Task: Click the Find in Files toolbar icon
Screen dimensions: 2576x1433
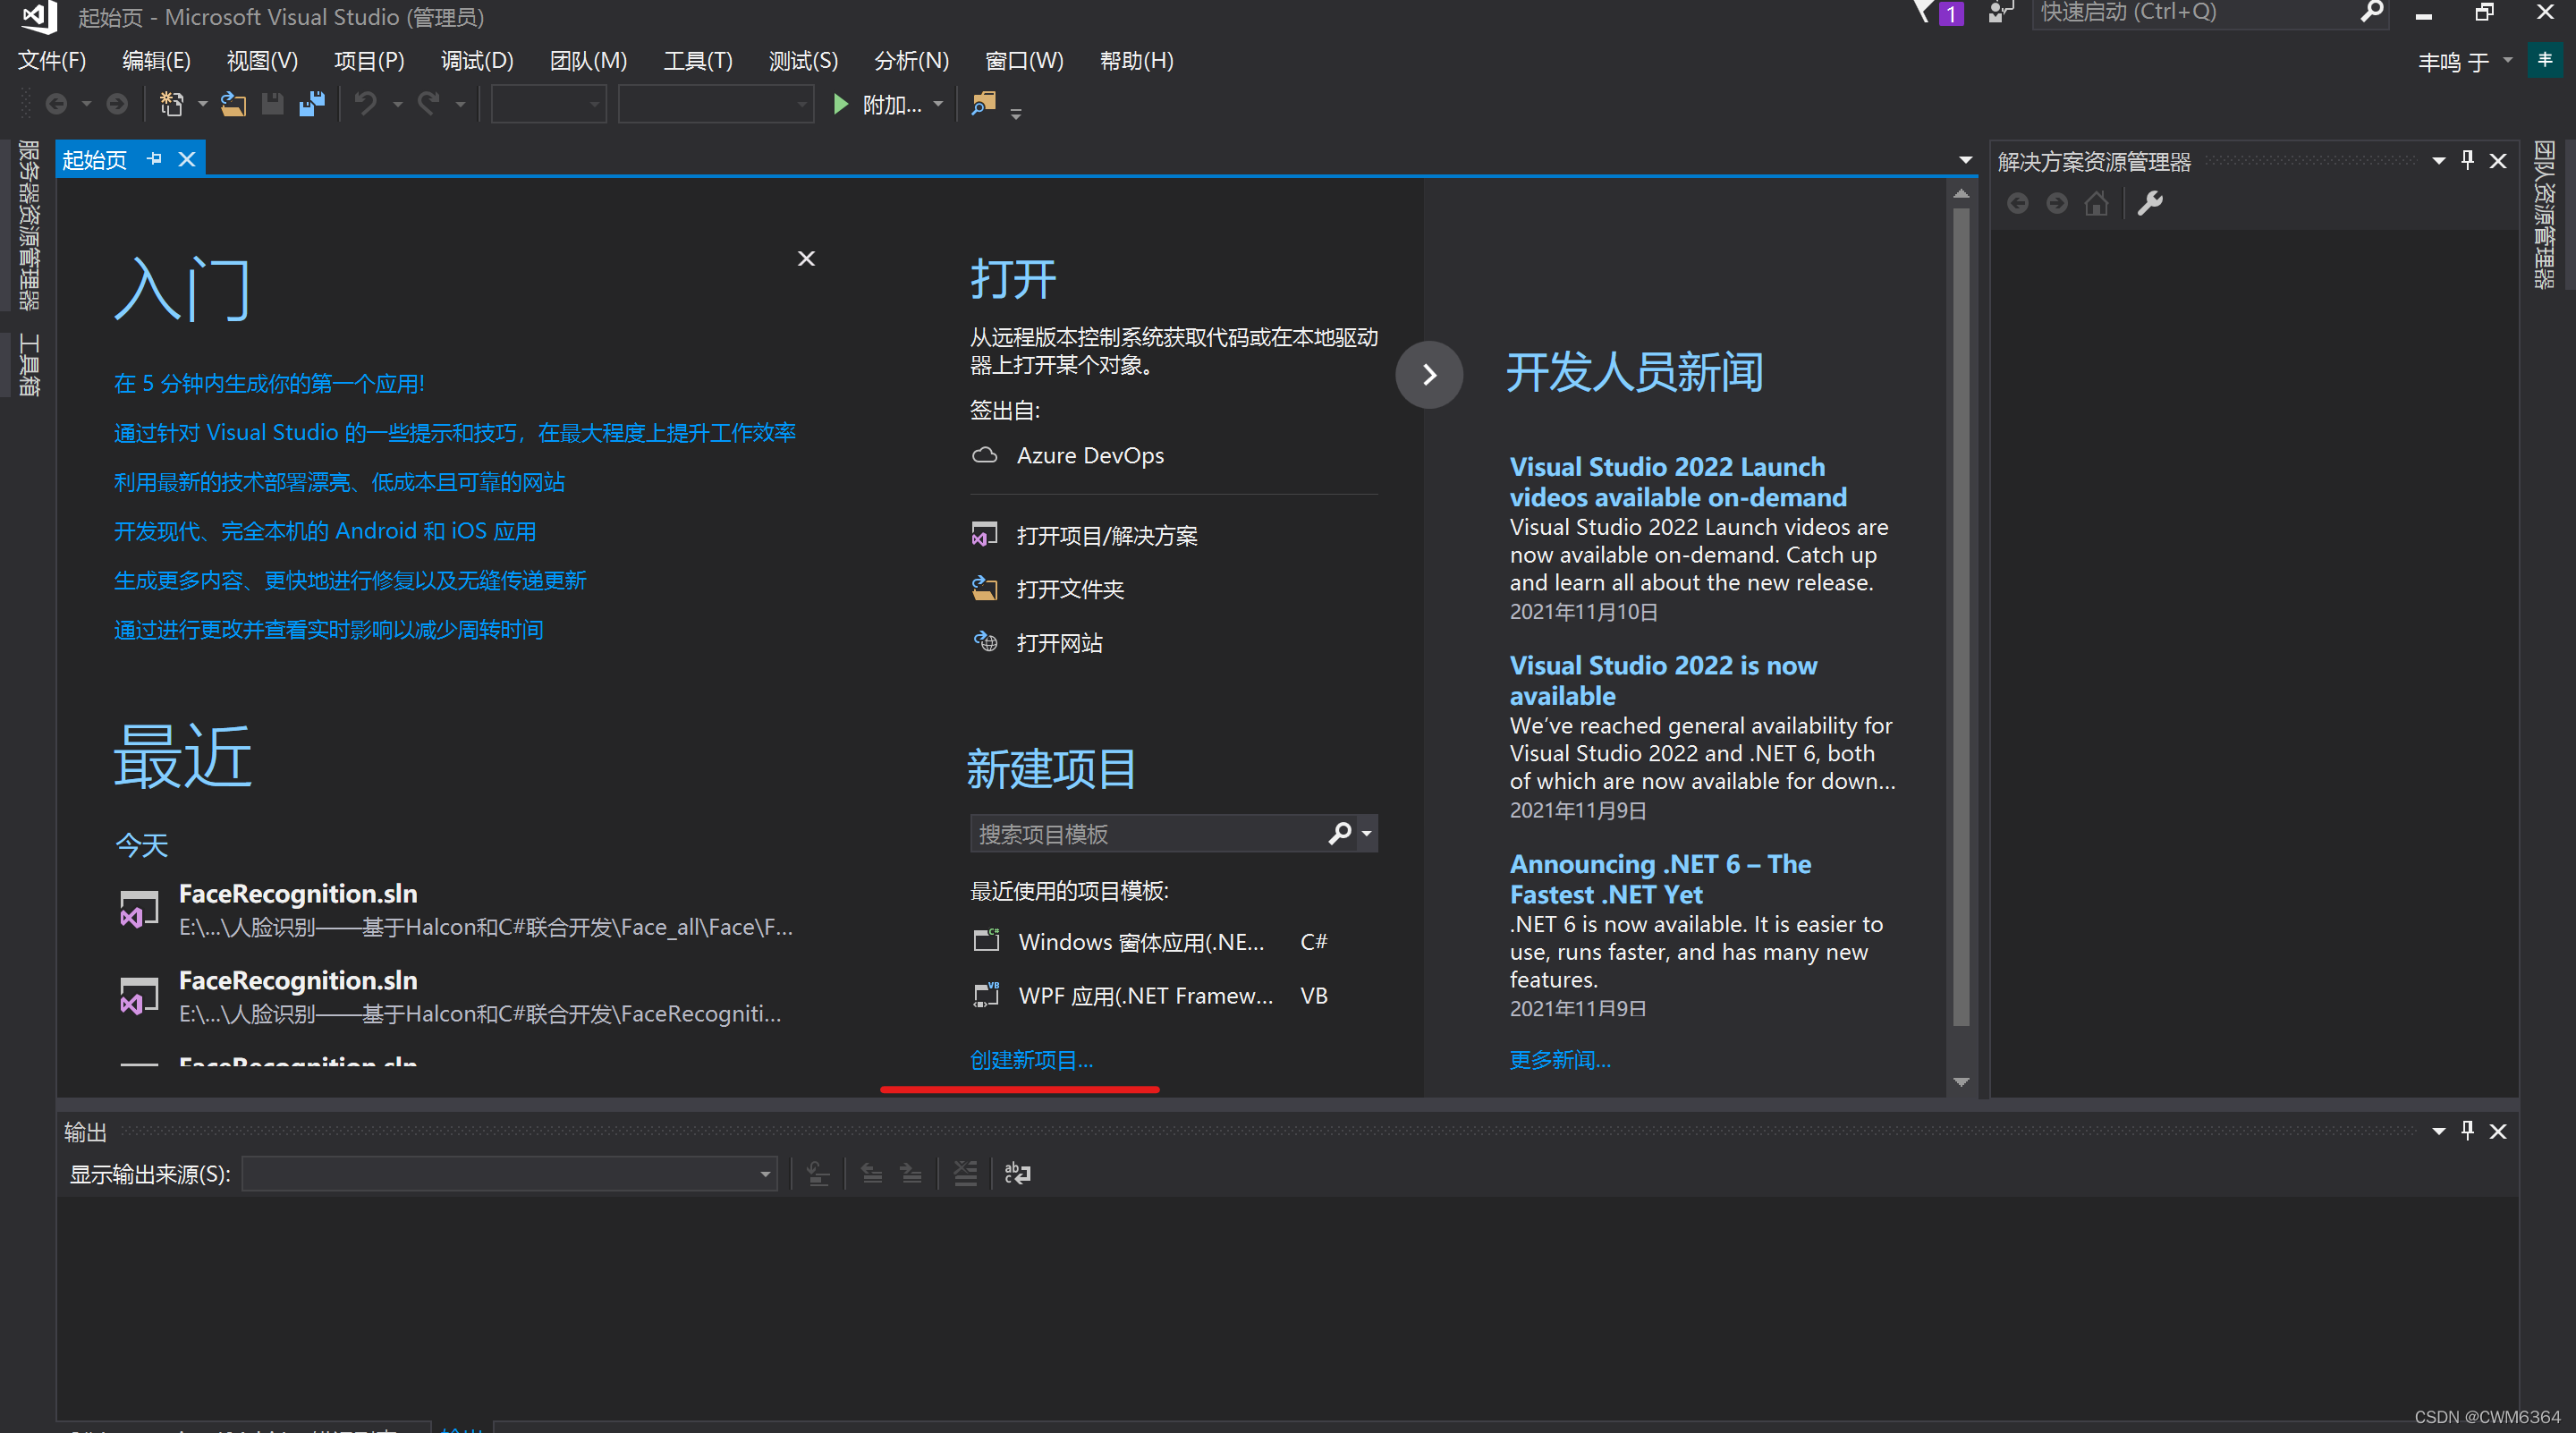Action: [984, 104]
